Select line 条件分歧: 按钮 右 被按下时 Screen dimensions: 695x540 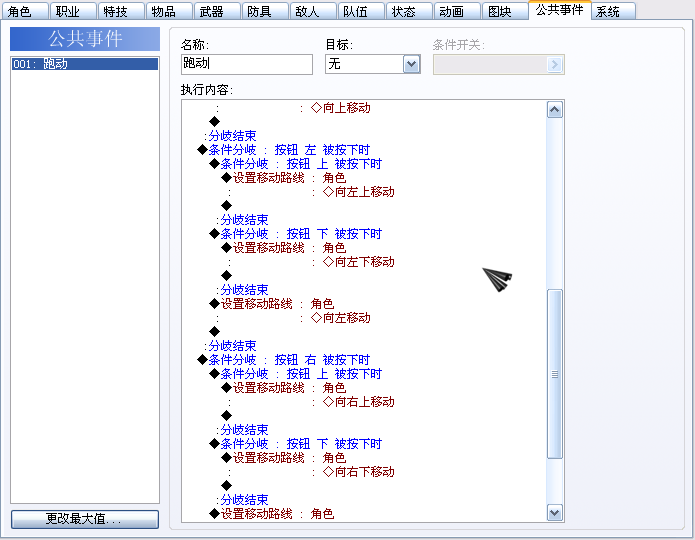[x=284, y=360]
